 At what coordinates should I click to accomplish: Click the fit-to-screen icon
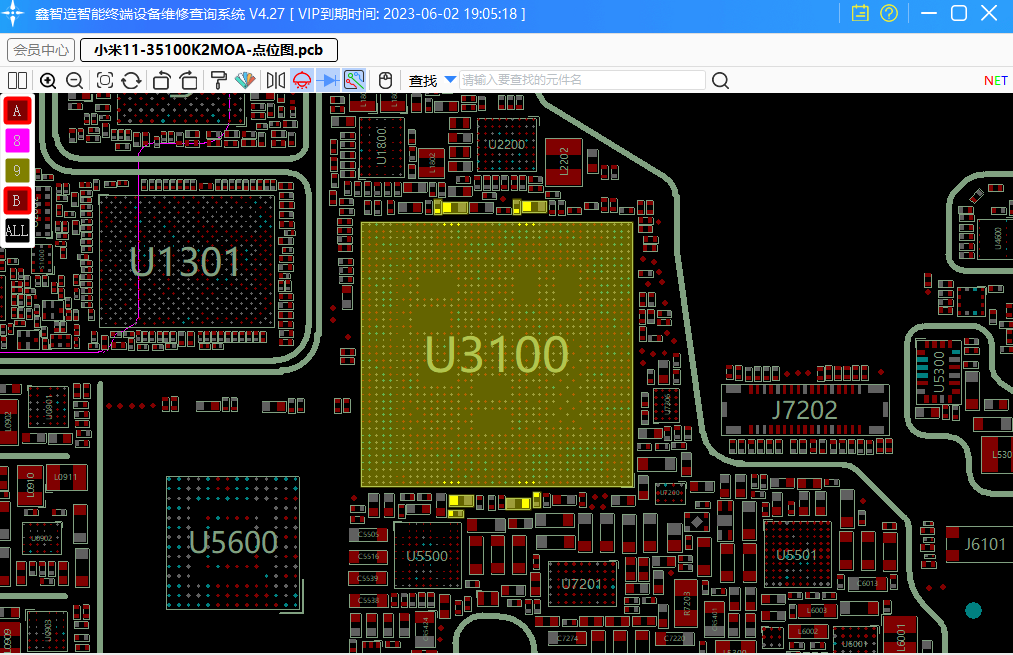click(105, 81)
